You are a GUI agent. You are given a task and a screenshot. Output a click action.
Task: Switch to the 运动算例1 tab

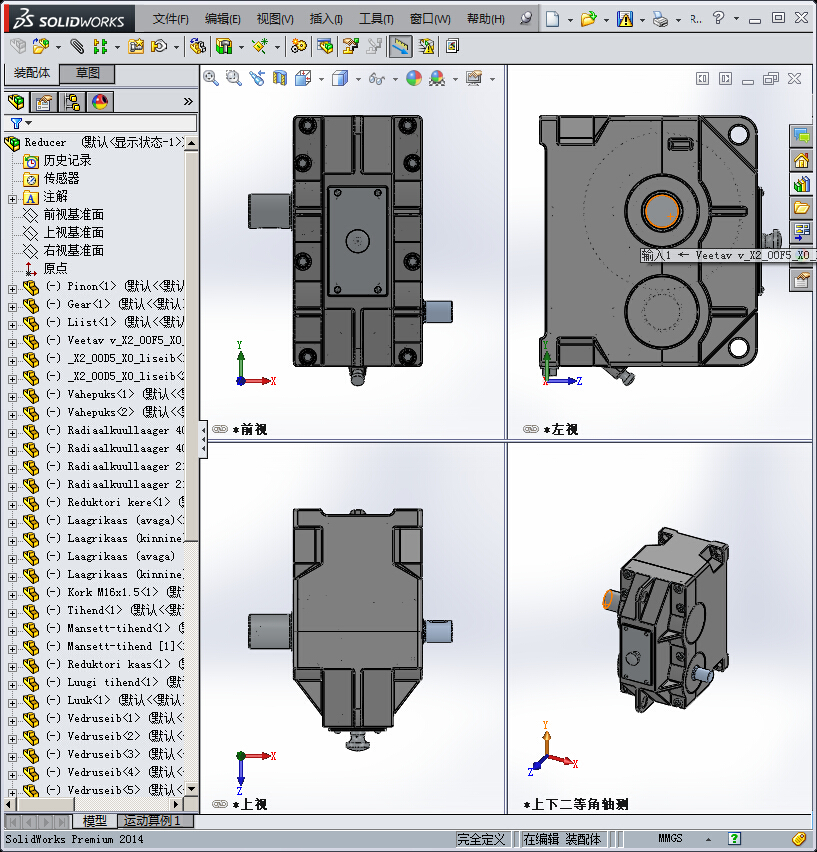pyautogui.click(x=152, y=821)
